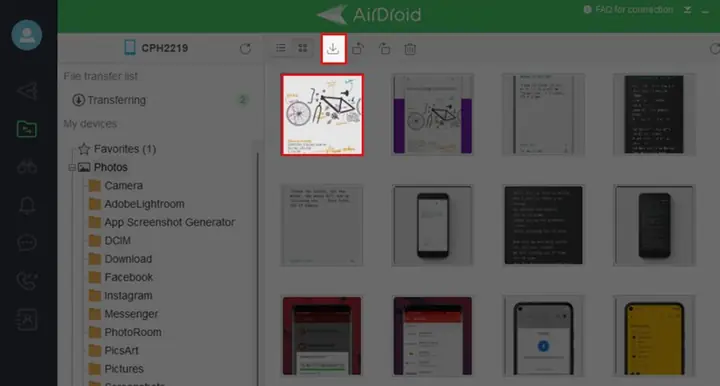Click the folder tree vertical scrollbar
Image resolution: width=720 pixels, height=386 pixels.
tap(257, 266)
